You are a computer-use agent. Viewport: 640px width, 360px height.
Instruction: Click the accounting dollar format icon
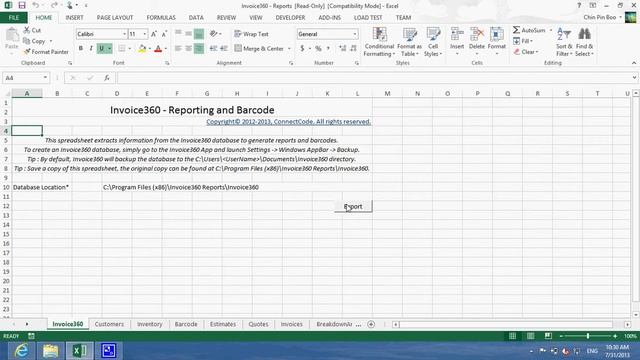302,48
